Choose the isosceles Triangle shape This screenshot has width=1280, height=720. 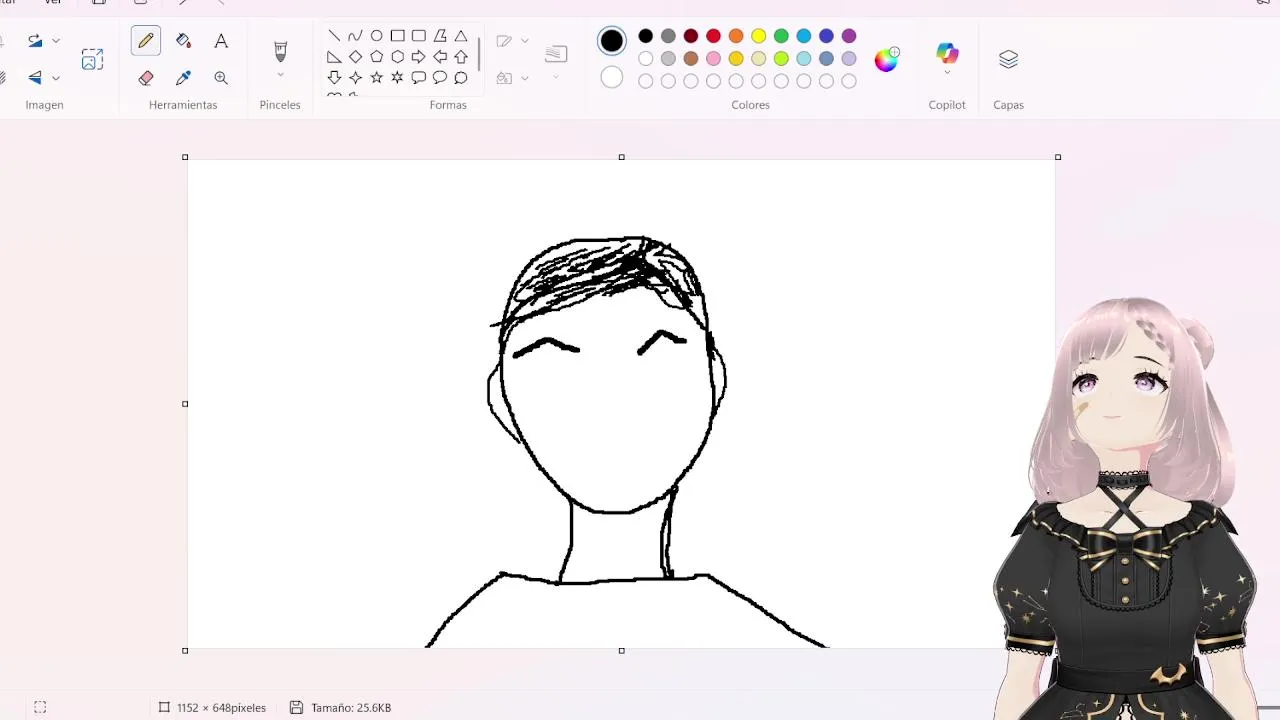click(x=461, y=36)
